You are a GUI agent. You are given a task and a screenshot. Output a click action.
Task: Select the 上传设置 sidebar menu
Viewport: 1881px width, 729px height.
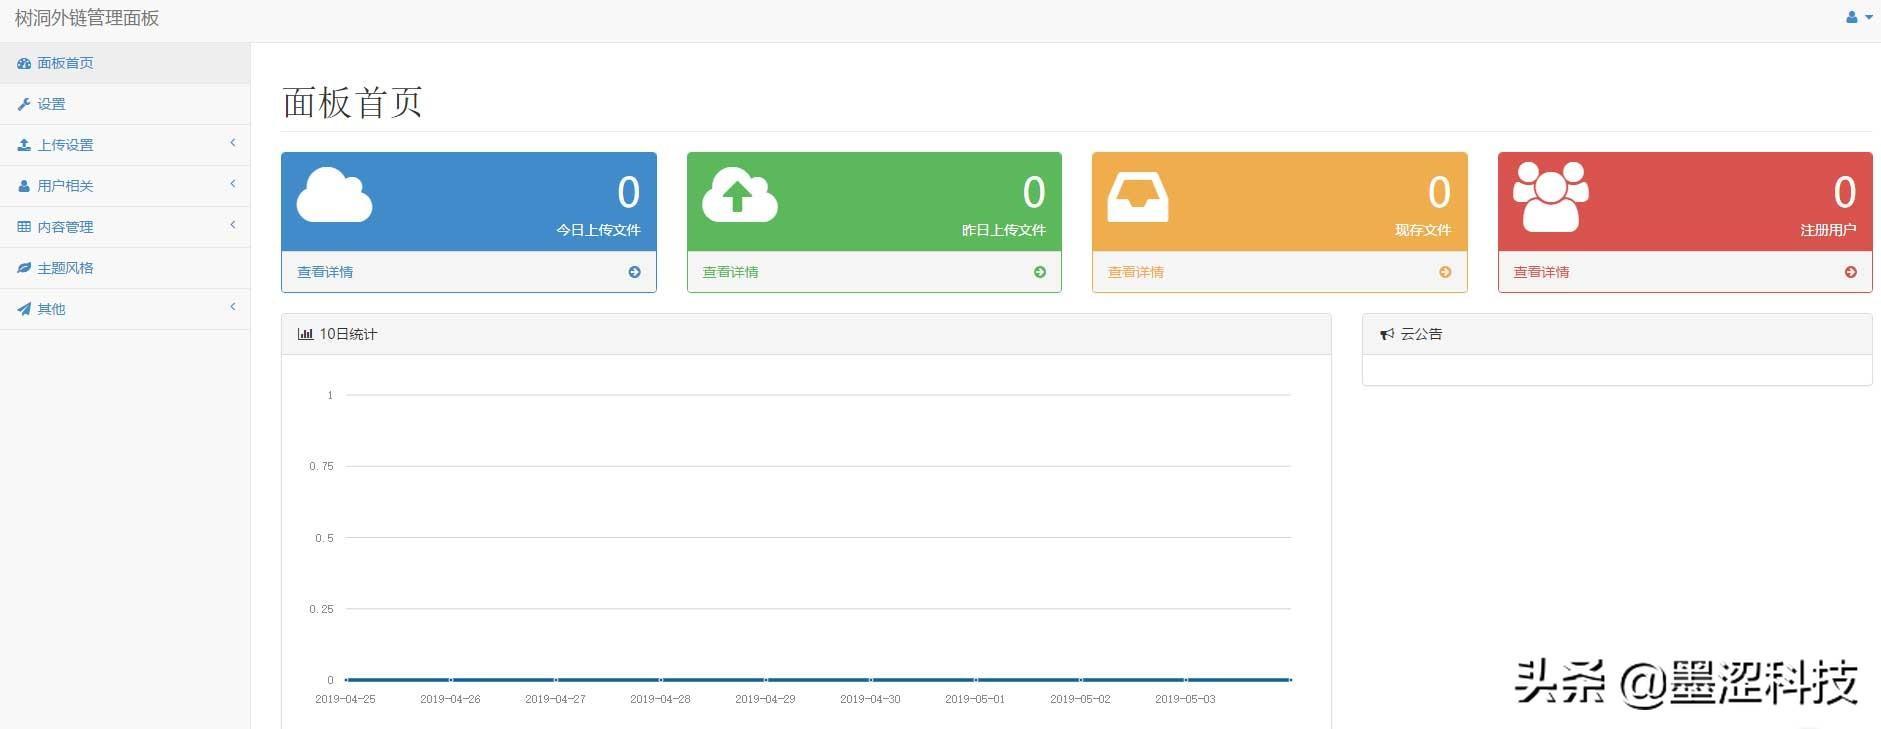pos(125,145)
